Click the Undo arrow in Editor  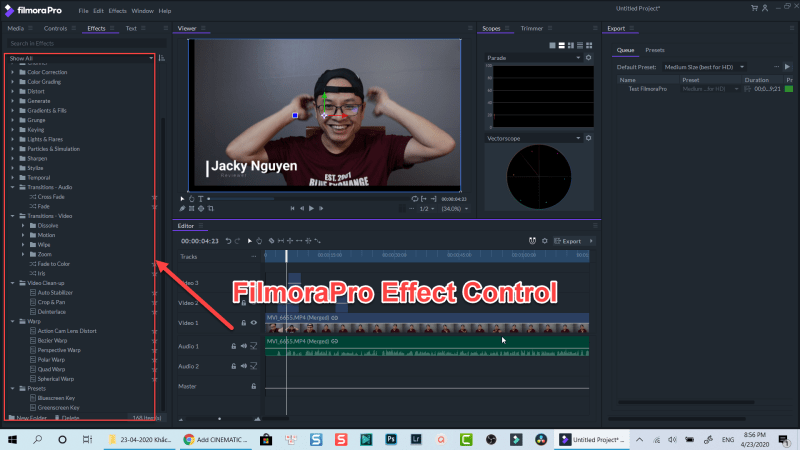(227, 241)
